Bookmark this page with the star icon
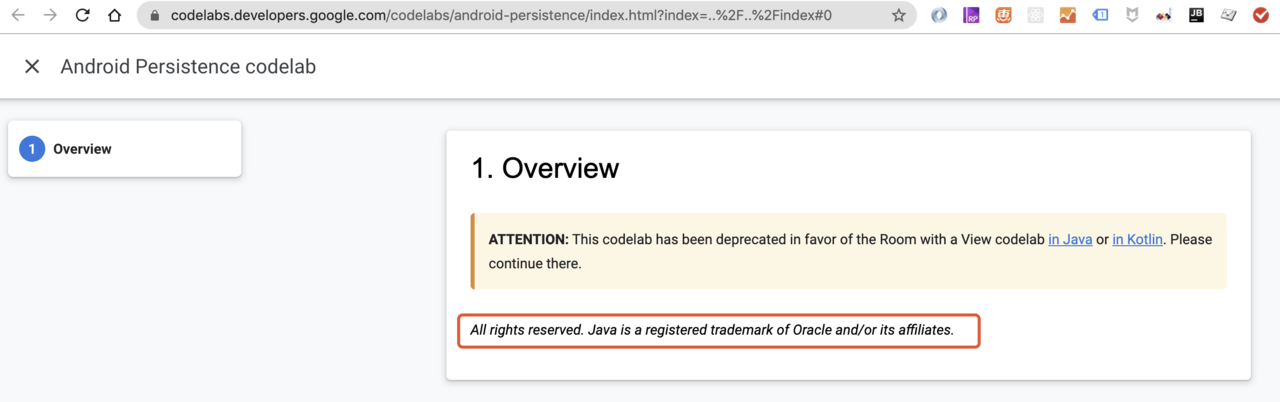 click(x=898, y=16)
